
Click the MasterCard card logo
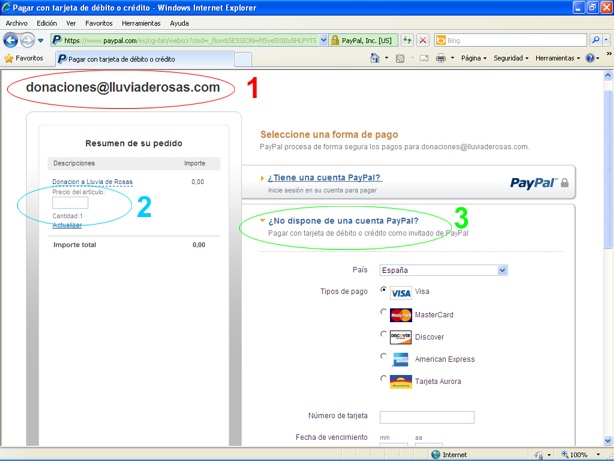coord(401,315)
